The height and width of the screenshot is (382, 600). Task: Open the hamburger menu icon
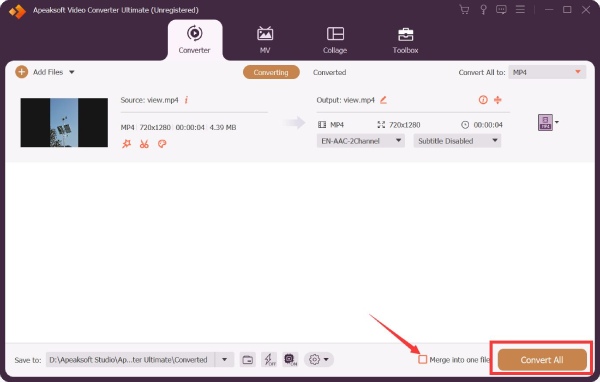[520, 10]
